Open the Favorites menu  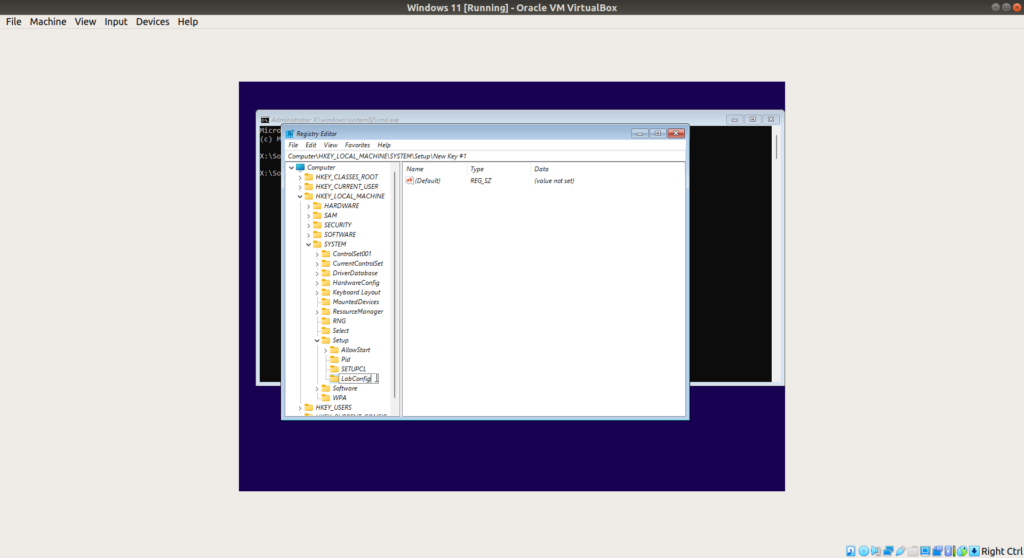tap(357, 145)
